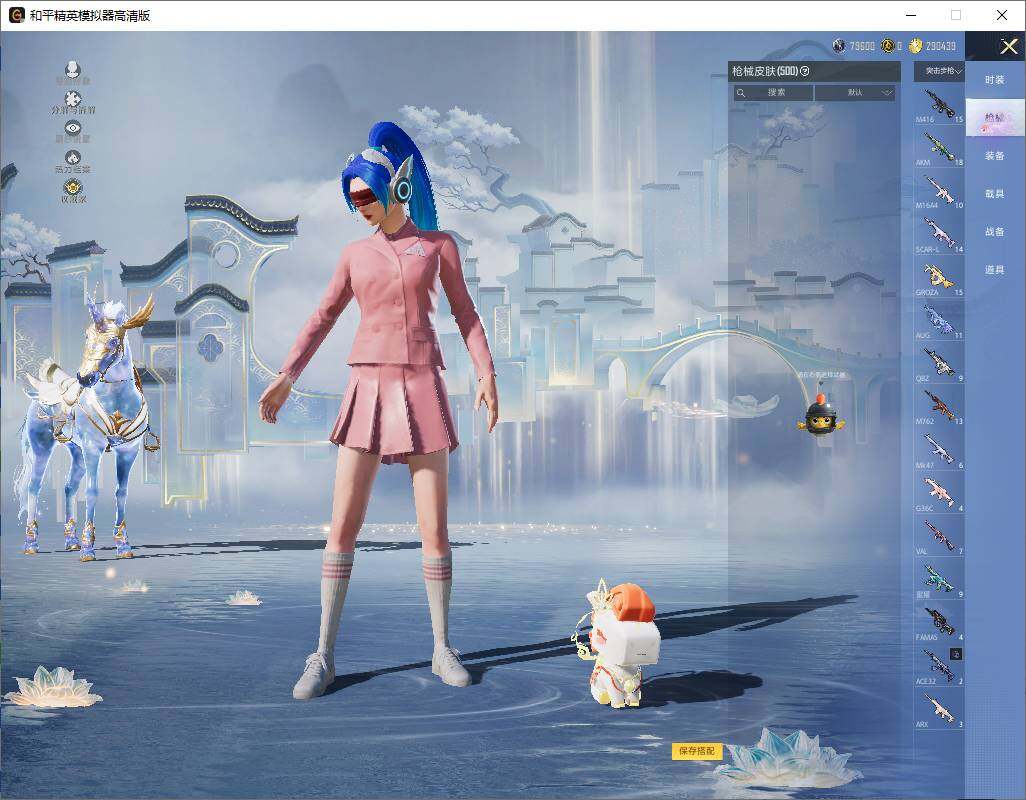Open the SCAR-L skin list
The width and height of the screenshot is (1026, 800).
[939, 234]
